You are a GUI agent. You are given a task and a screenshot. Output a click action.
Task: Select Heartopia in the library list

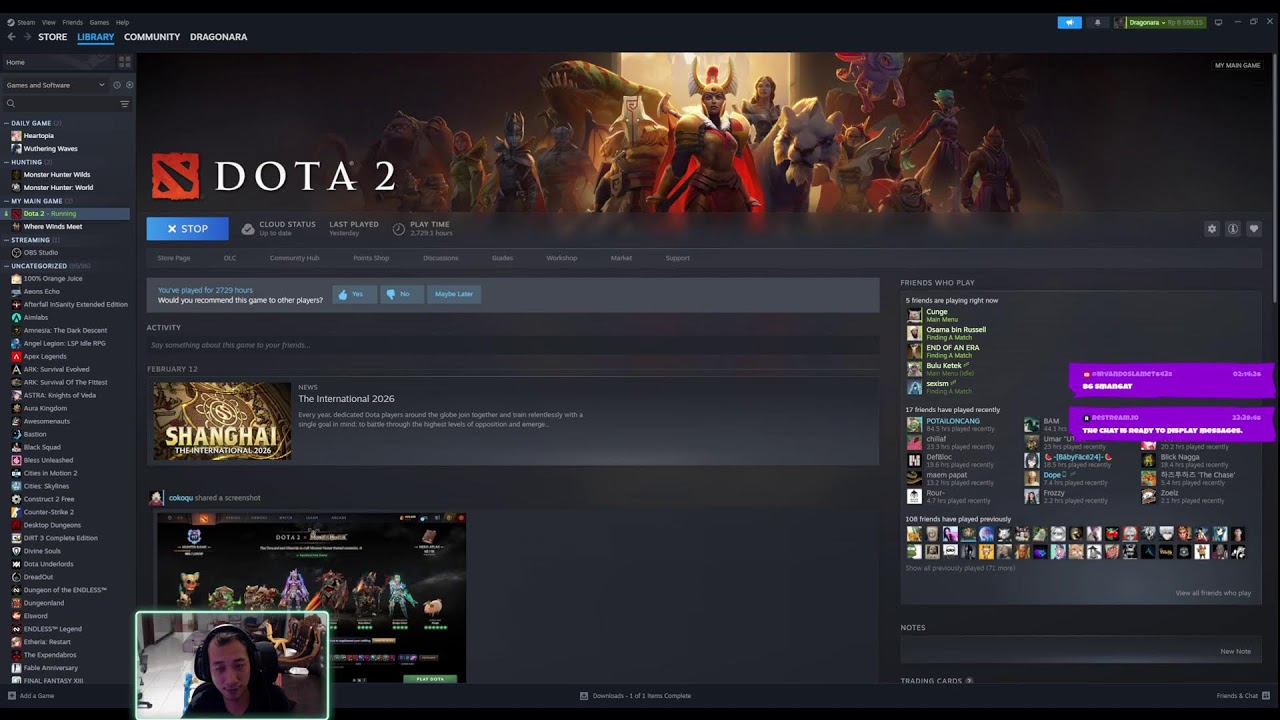(39, 136)
